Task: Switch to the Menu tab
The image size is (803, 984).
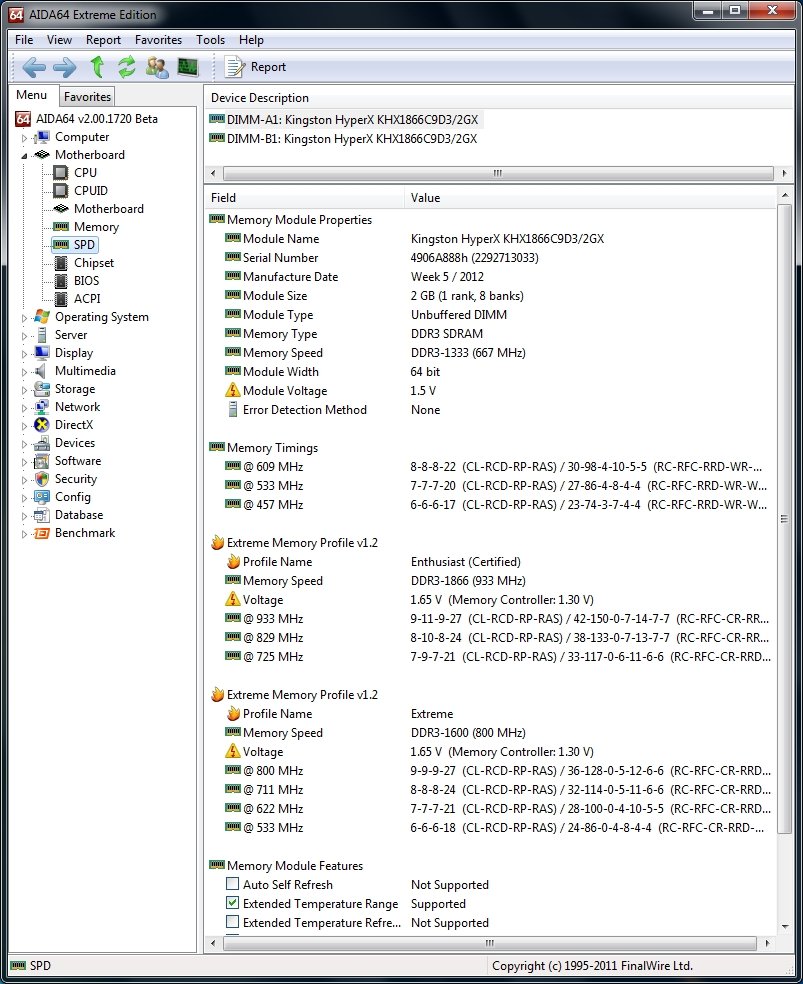Action: [x=32, y=95]
